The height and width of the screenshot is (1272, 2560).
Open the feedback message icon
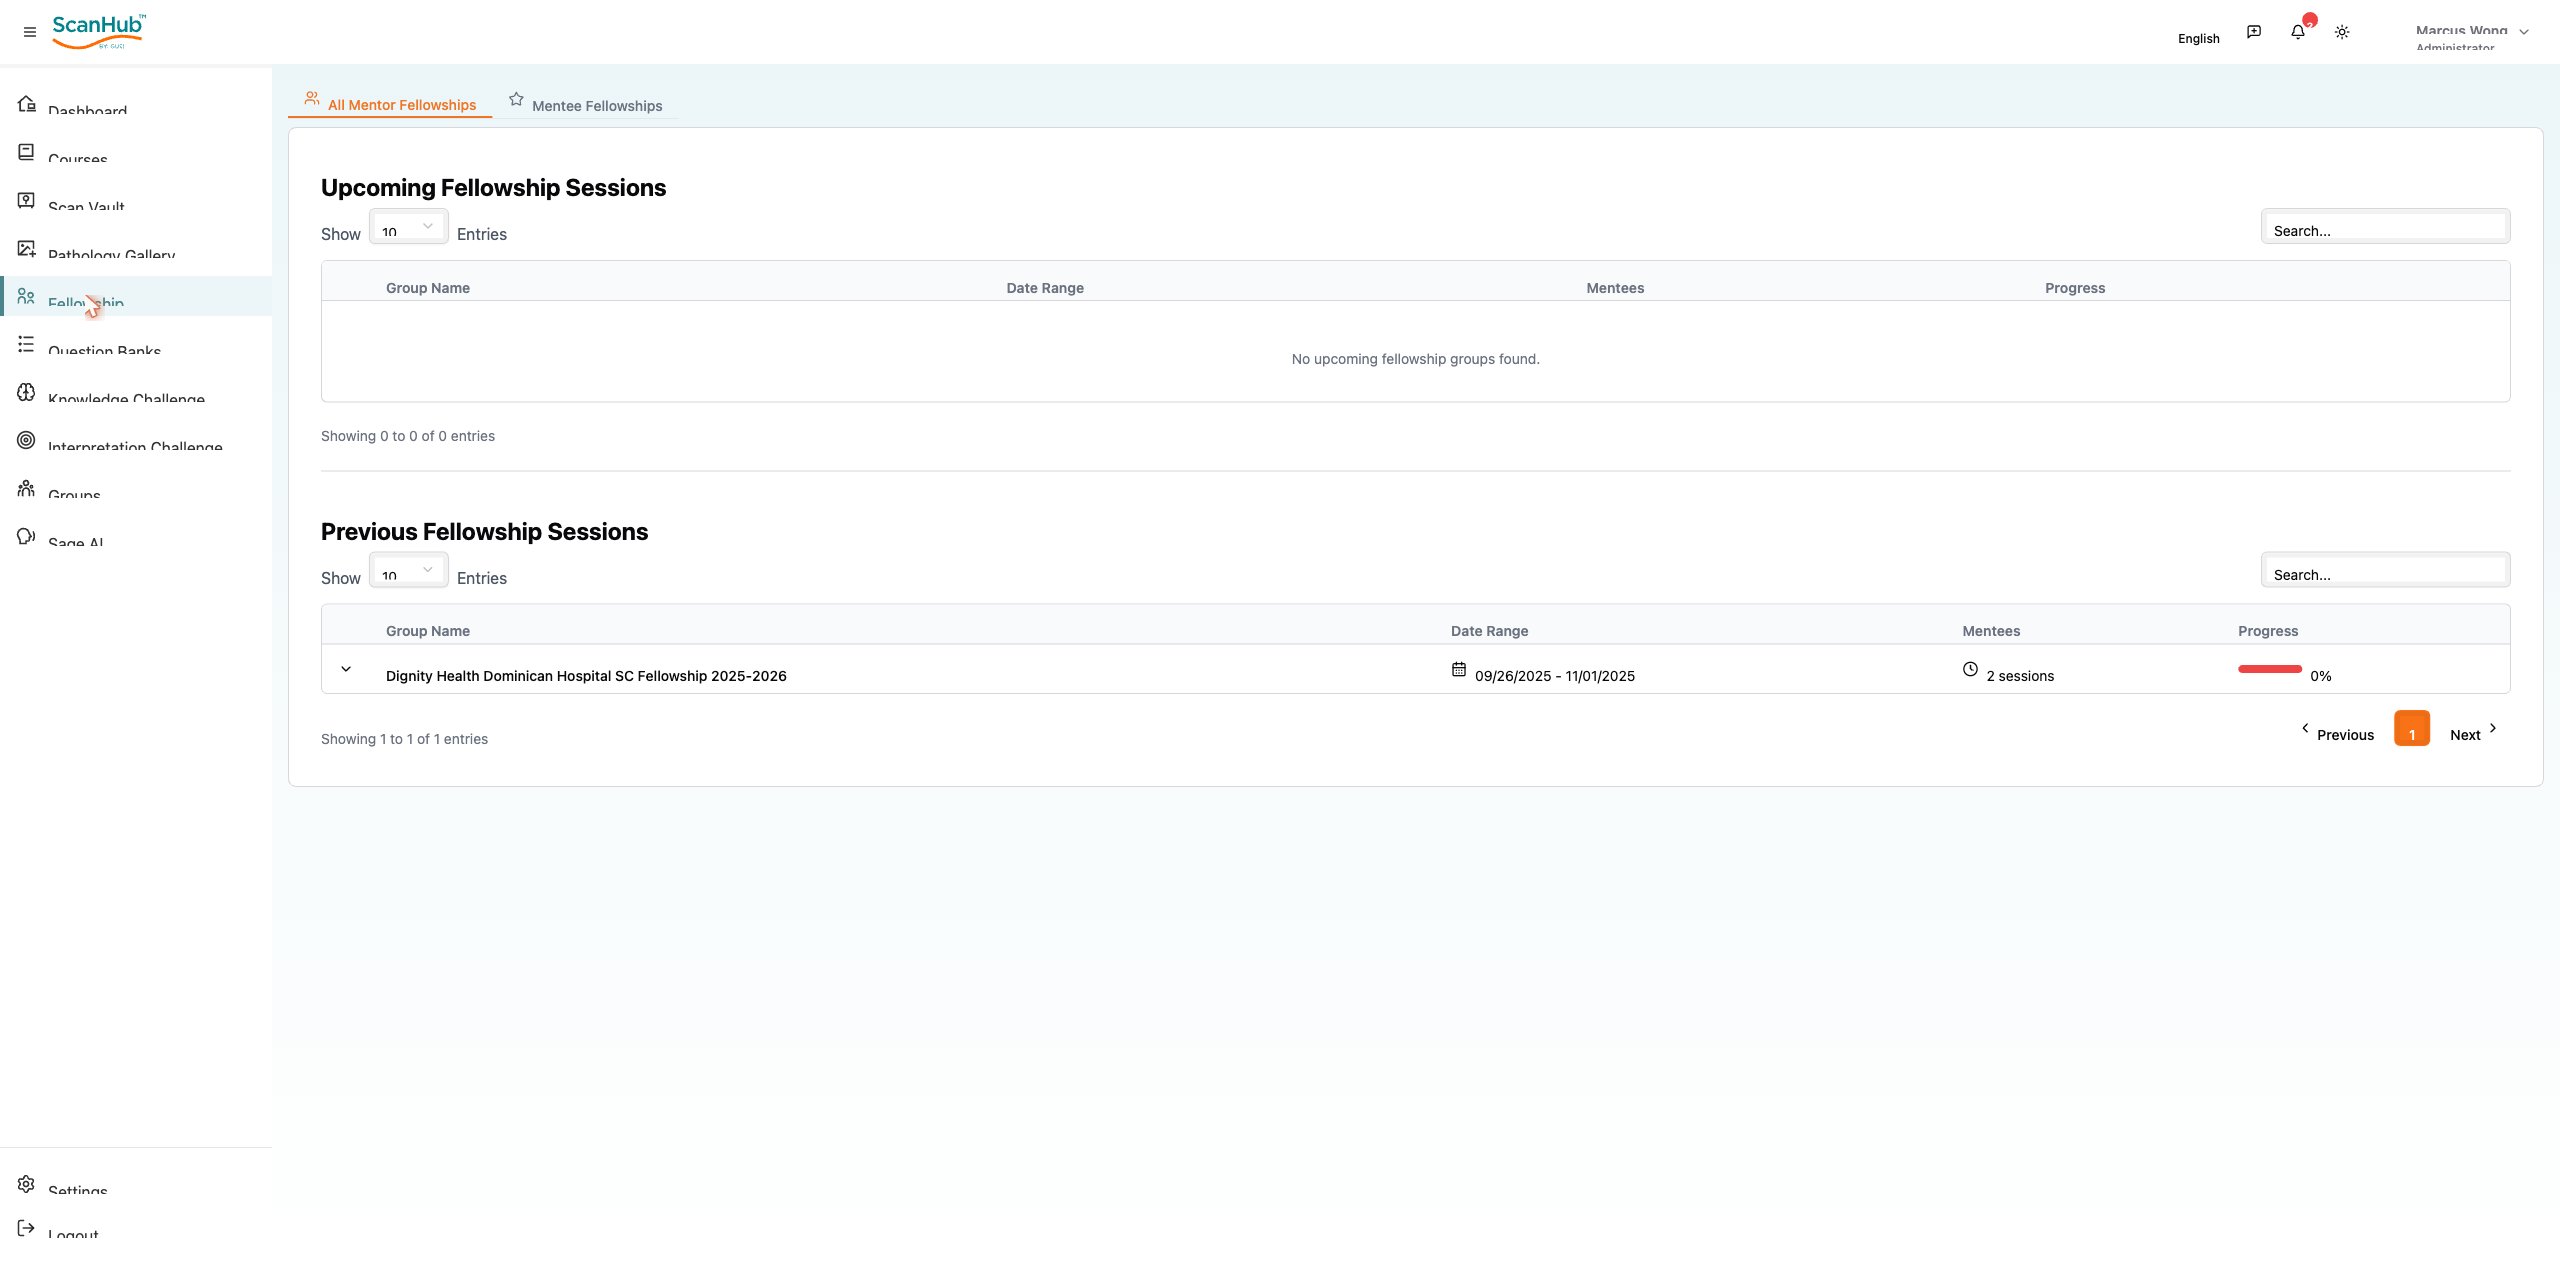coord(2254,32)
